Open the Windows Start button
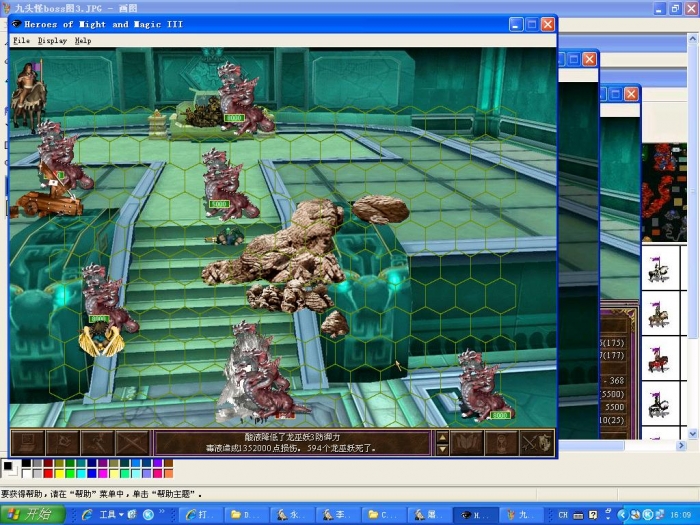The height and width of the screenshot is (525, 700). [x=32, y=514]
